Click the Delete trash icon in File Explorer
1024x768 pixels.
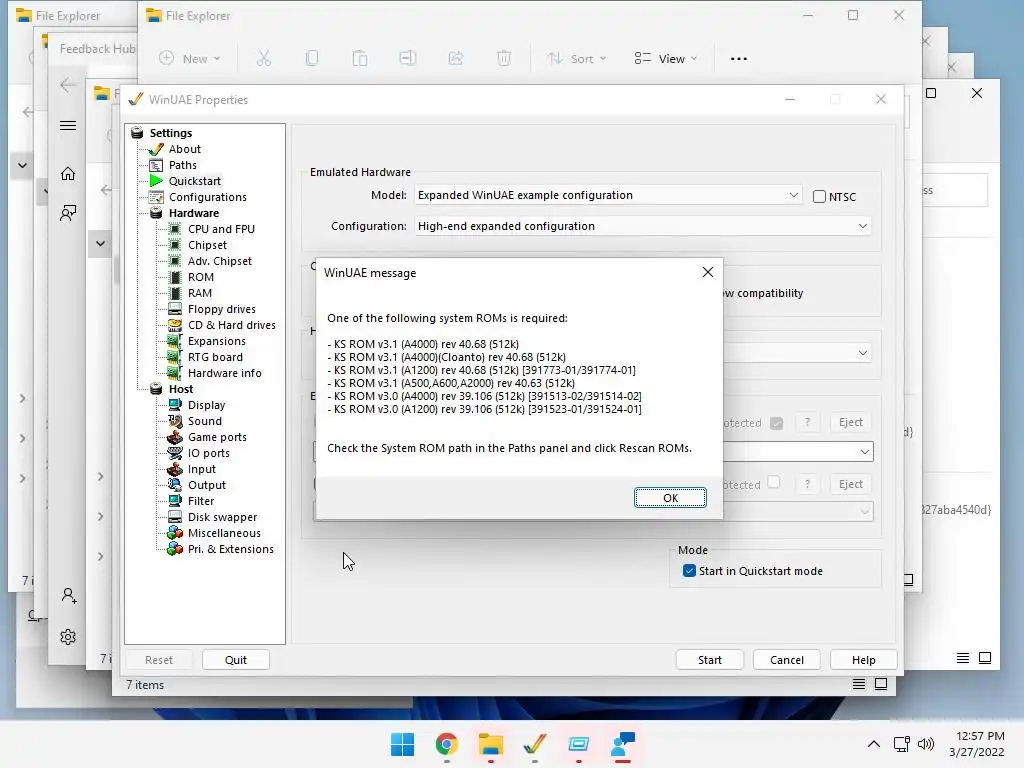point(504,59)
